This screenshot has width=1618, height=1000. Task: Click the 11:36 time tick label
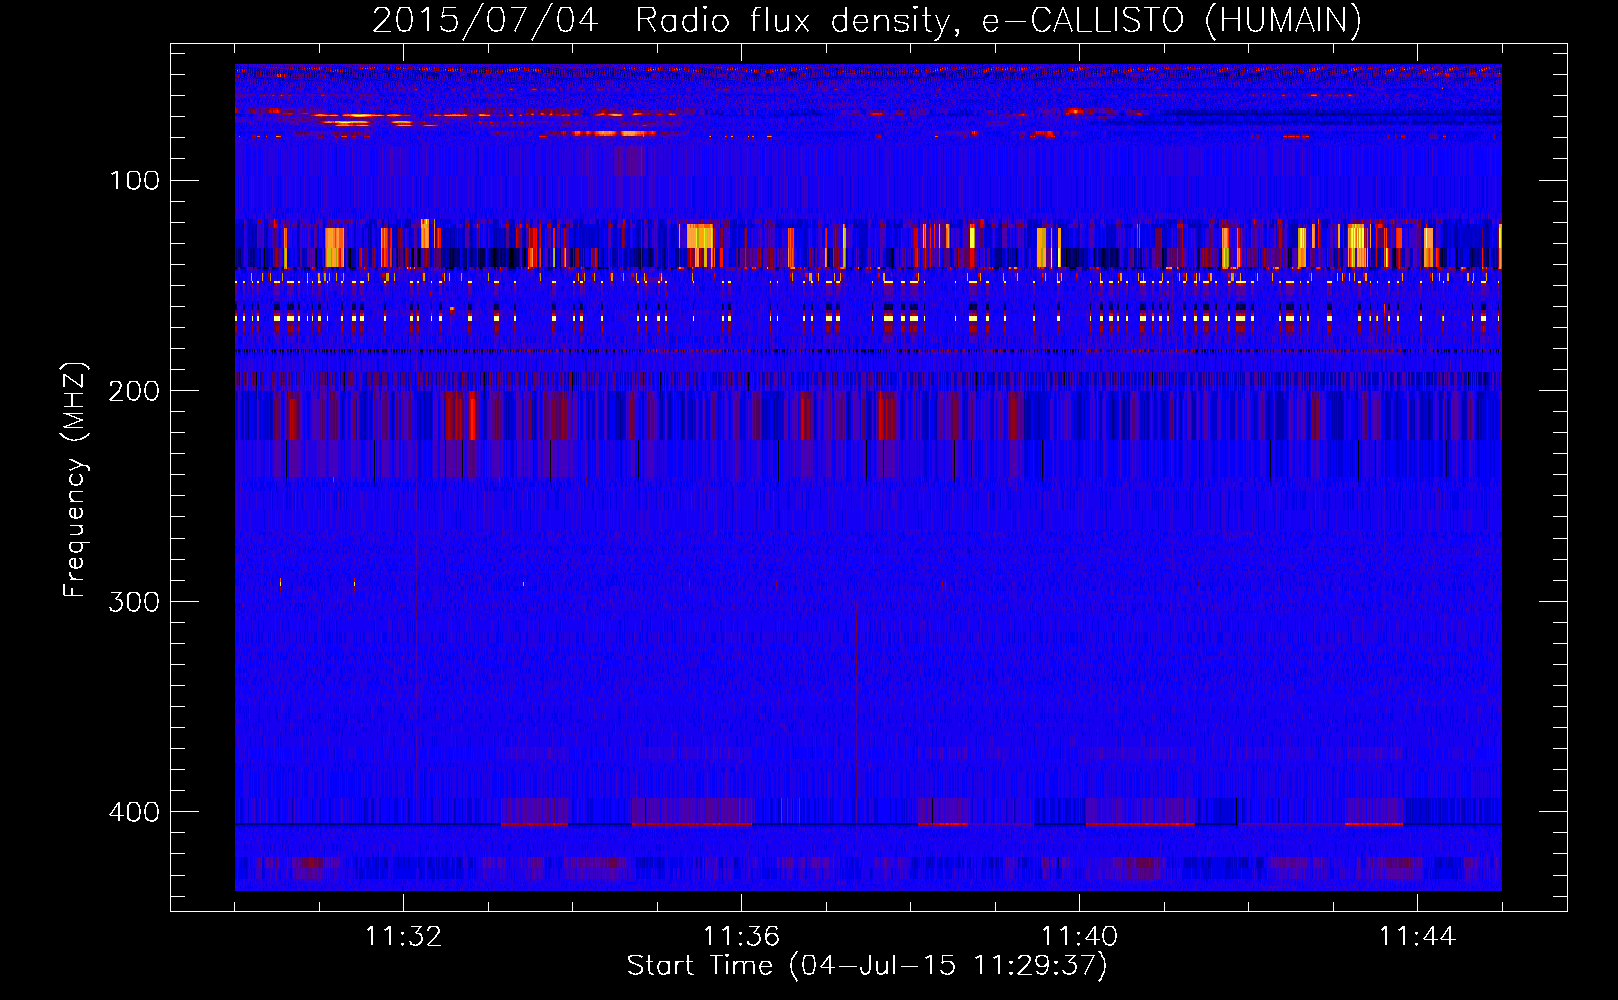741,936
